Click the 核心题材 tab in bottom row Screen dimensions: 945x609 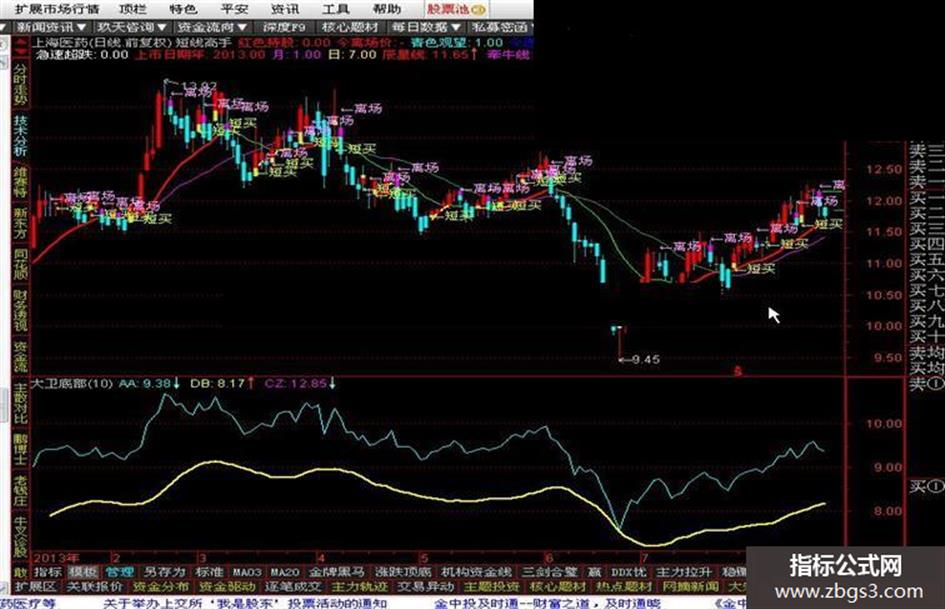click(x=557, y=586)
